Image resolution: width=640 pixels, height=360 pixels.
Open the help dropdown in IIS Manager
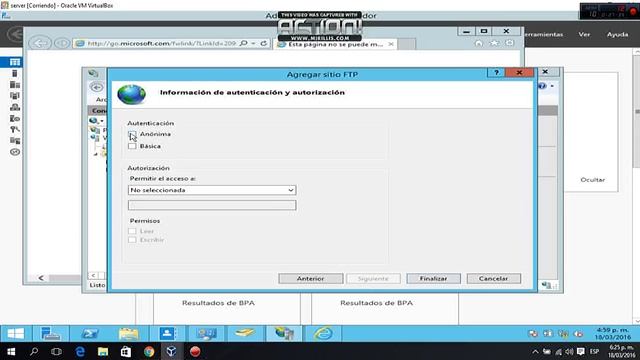(x=546, y=86)
